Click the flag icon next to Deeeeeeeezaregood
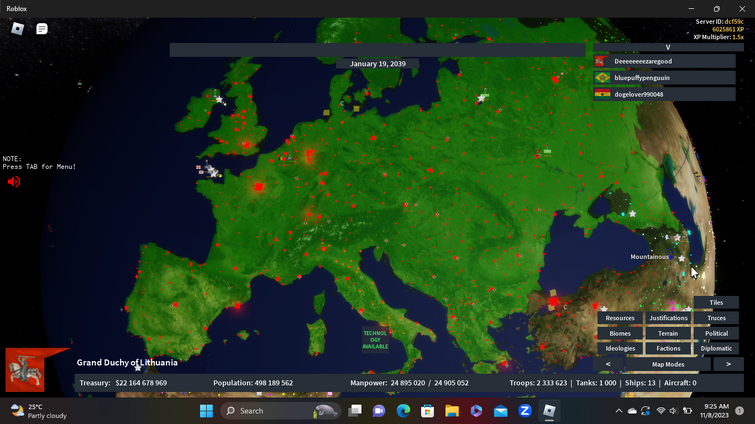755x424 pixels. (600, 61)
